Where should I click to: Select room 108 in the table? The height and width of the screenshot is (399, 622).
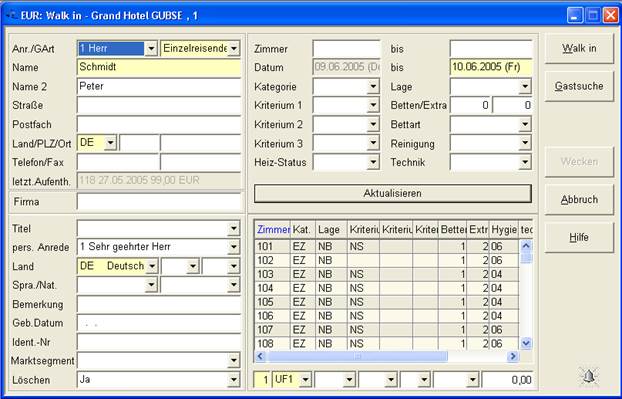pyautogui.click(x=387, y=343)
